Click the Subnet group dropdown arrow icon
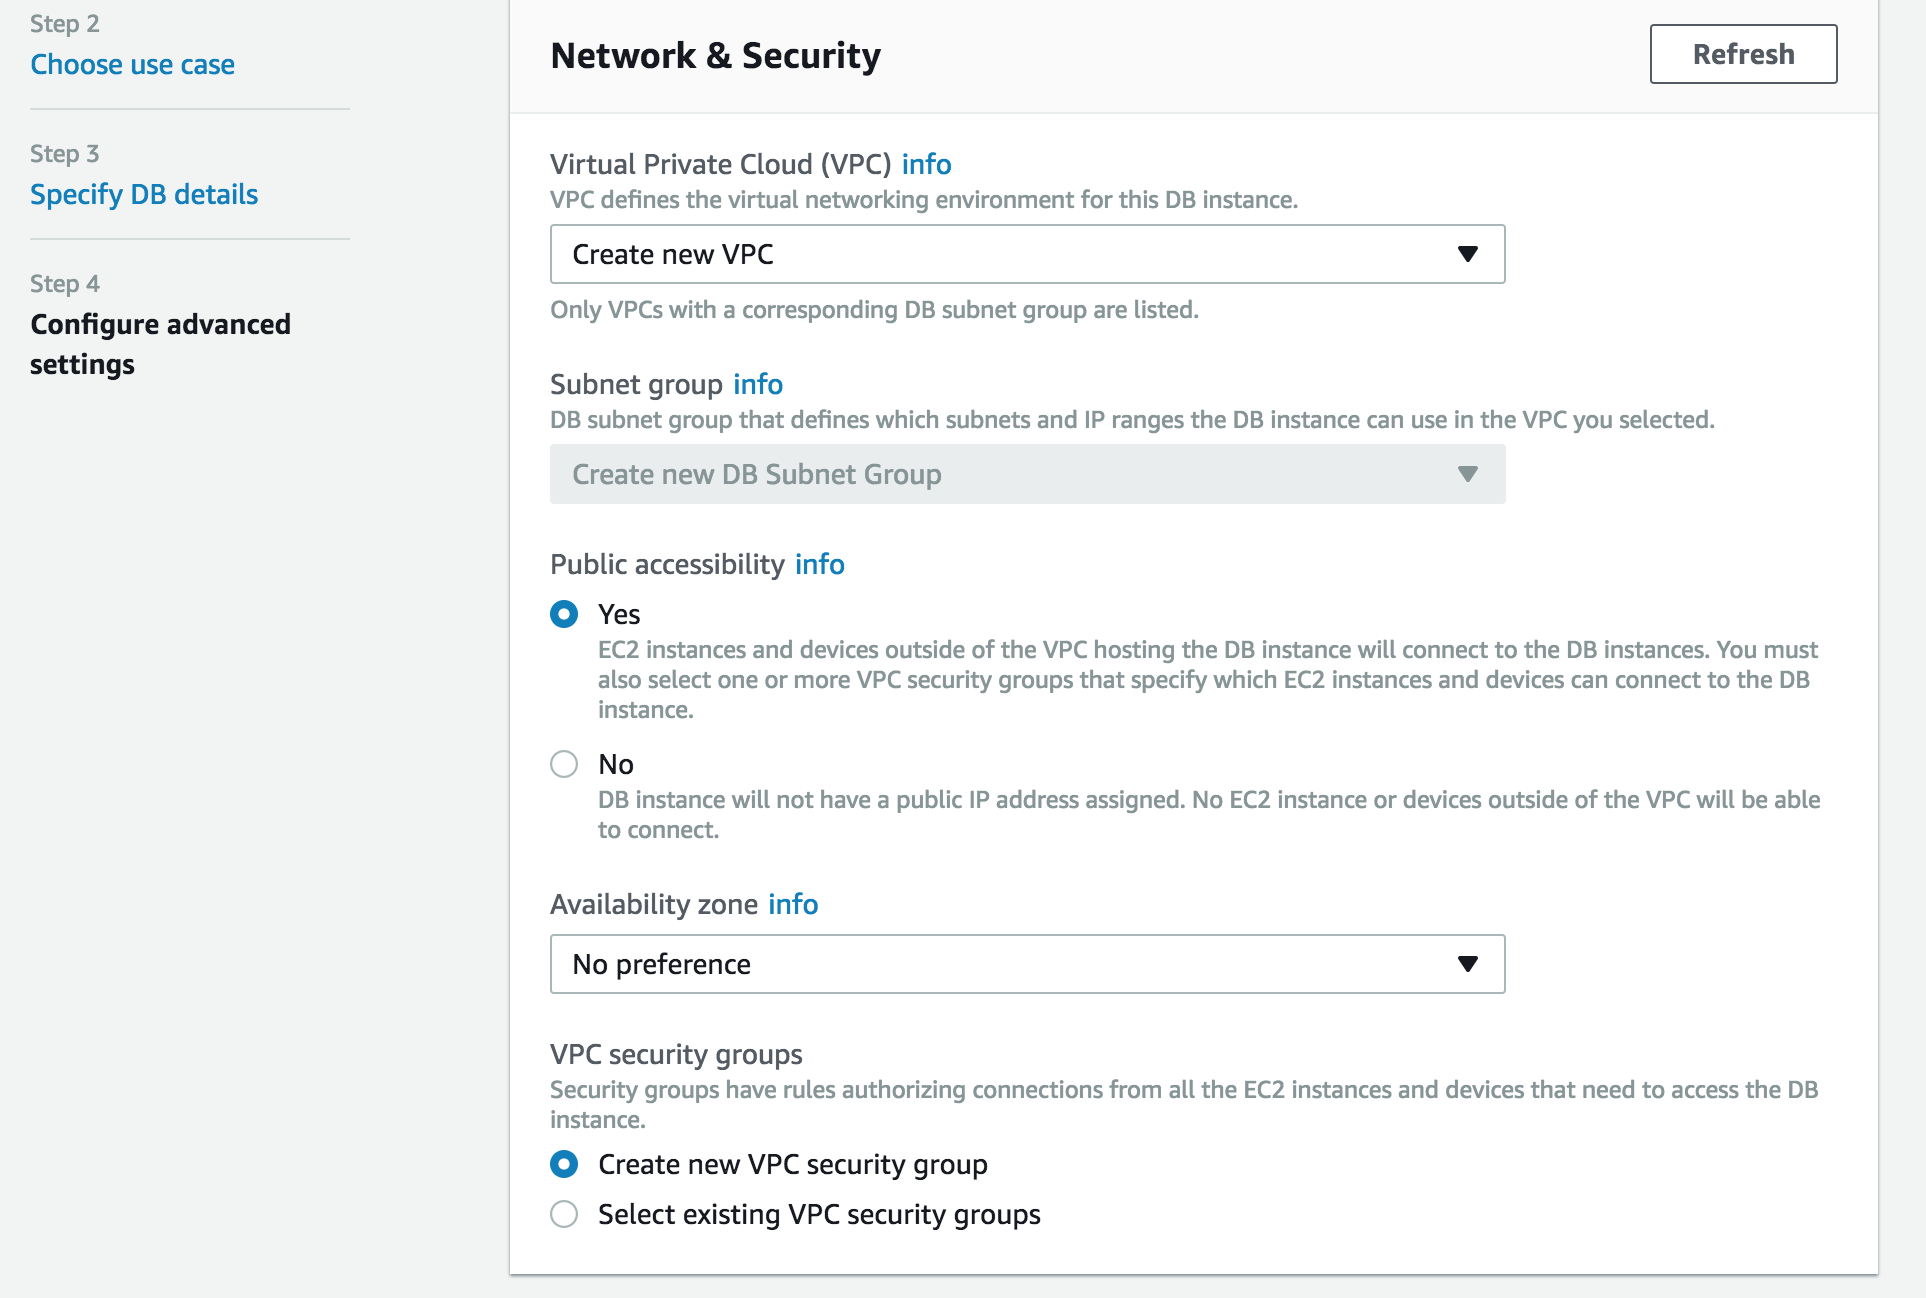The width and height of the screenshot is (1926, 1298). click(x=1468, y=474)
